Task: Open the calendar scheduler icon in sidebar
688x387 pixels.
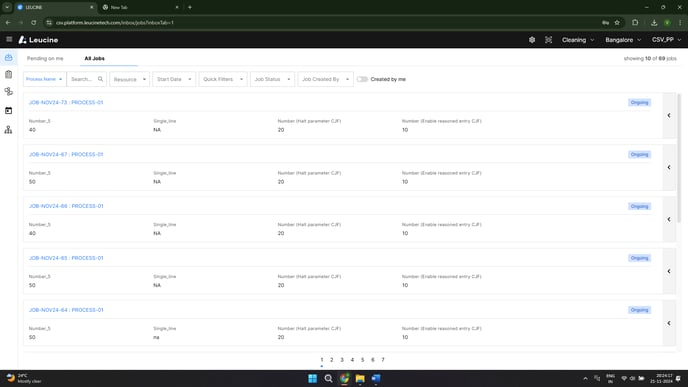Action: pyautogui.click(x=8, y=111)
